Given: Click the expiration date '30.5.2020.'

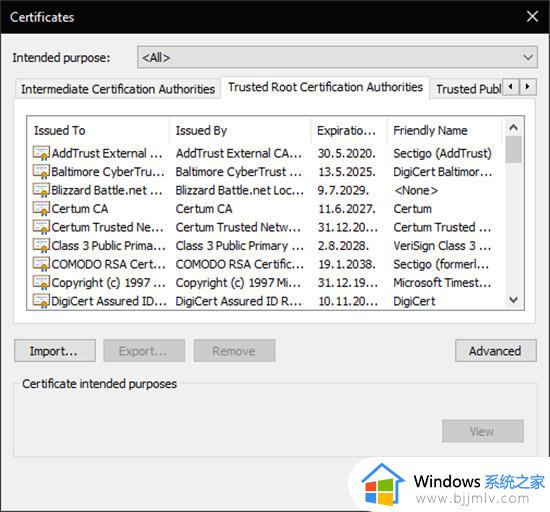Looking at the screenshot, I should point(347,153).
